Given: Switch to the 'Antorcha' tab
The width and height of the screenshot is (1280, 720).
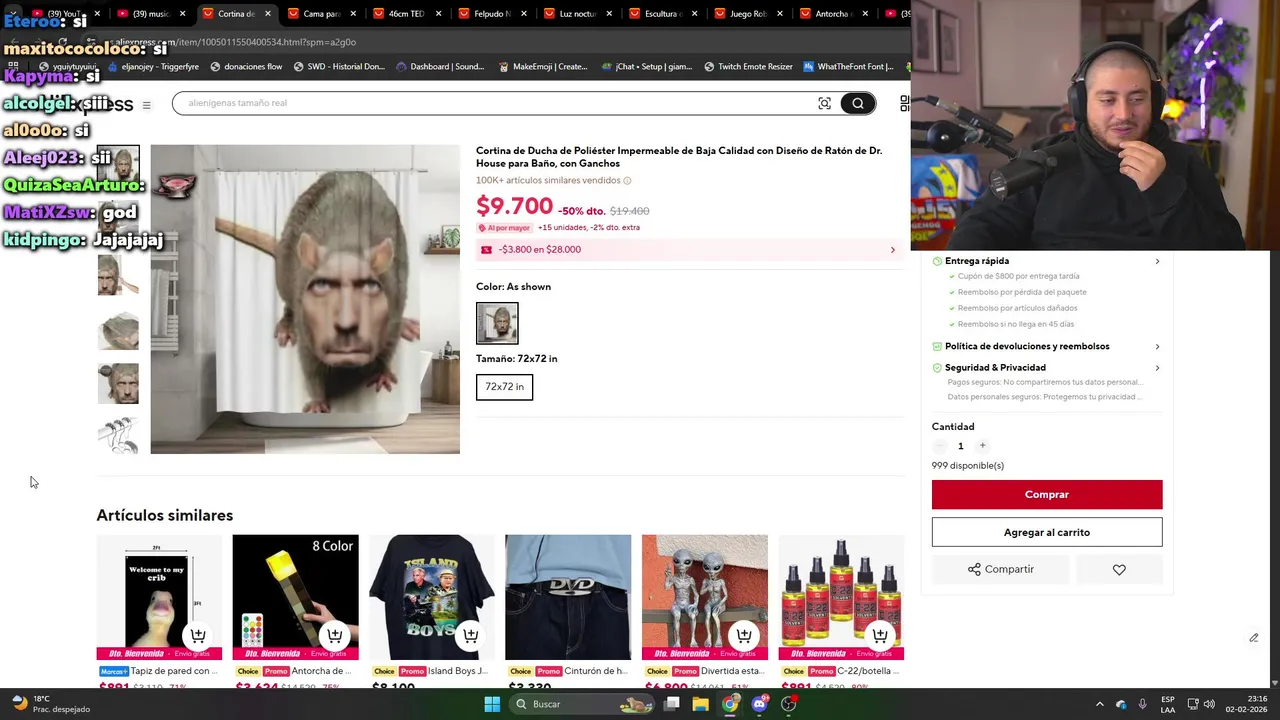Looking at the screenshot, I should [x=833, y=14].
